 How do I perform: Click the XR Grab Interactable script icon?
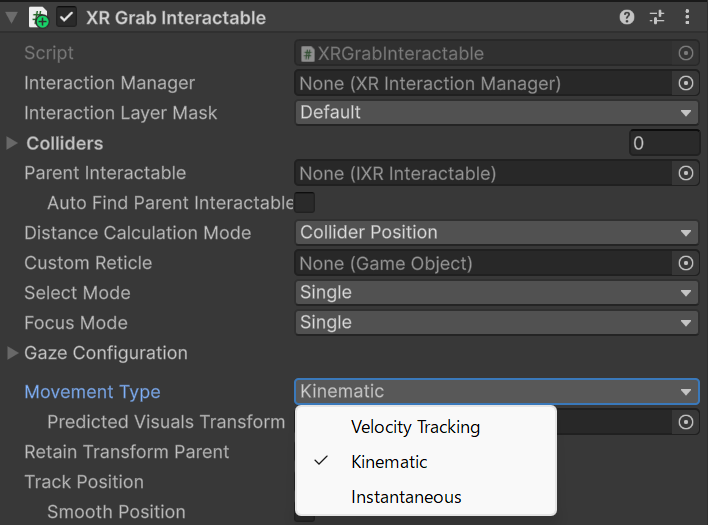tap(39, 17)
